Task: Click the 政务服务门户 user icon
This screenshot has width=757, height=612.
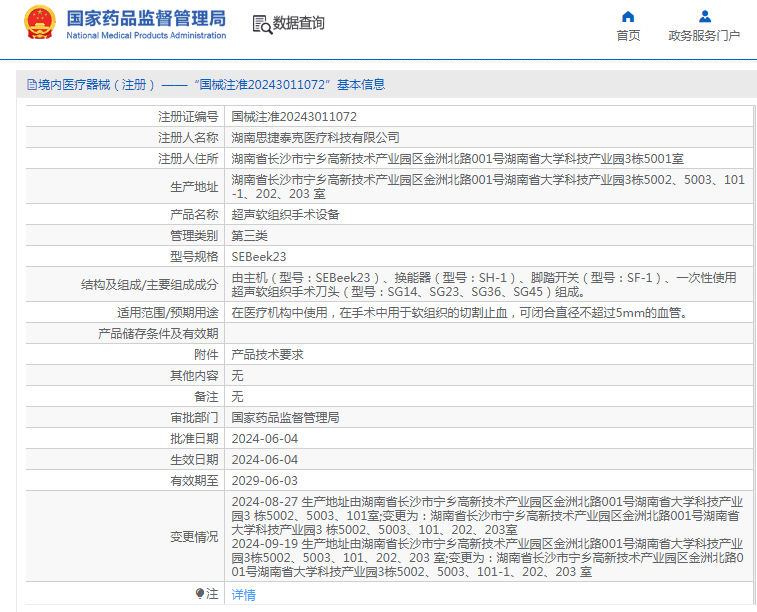Action: (705, 16)
